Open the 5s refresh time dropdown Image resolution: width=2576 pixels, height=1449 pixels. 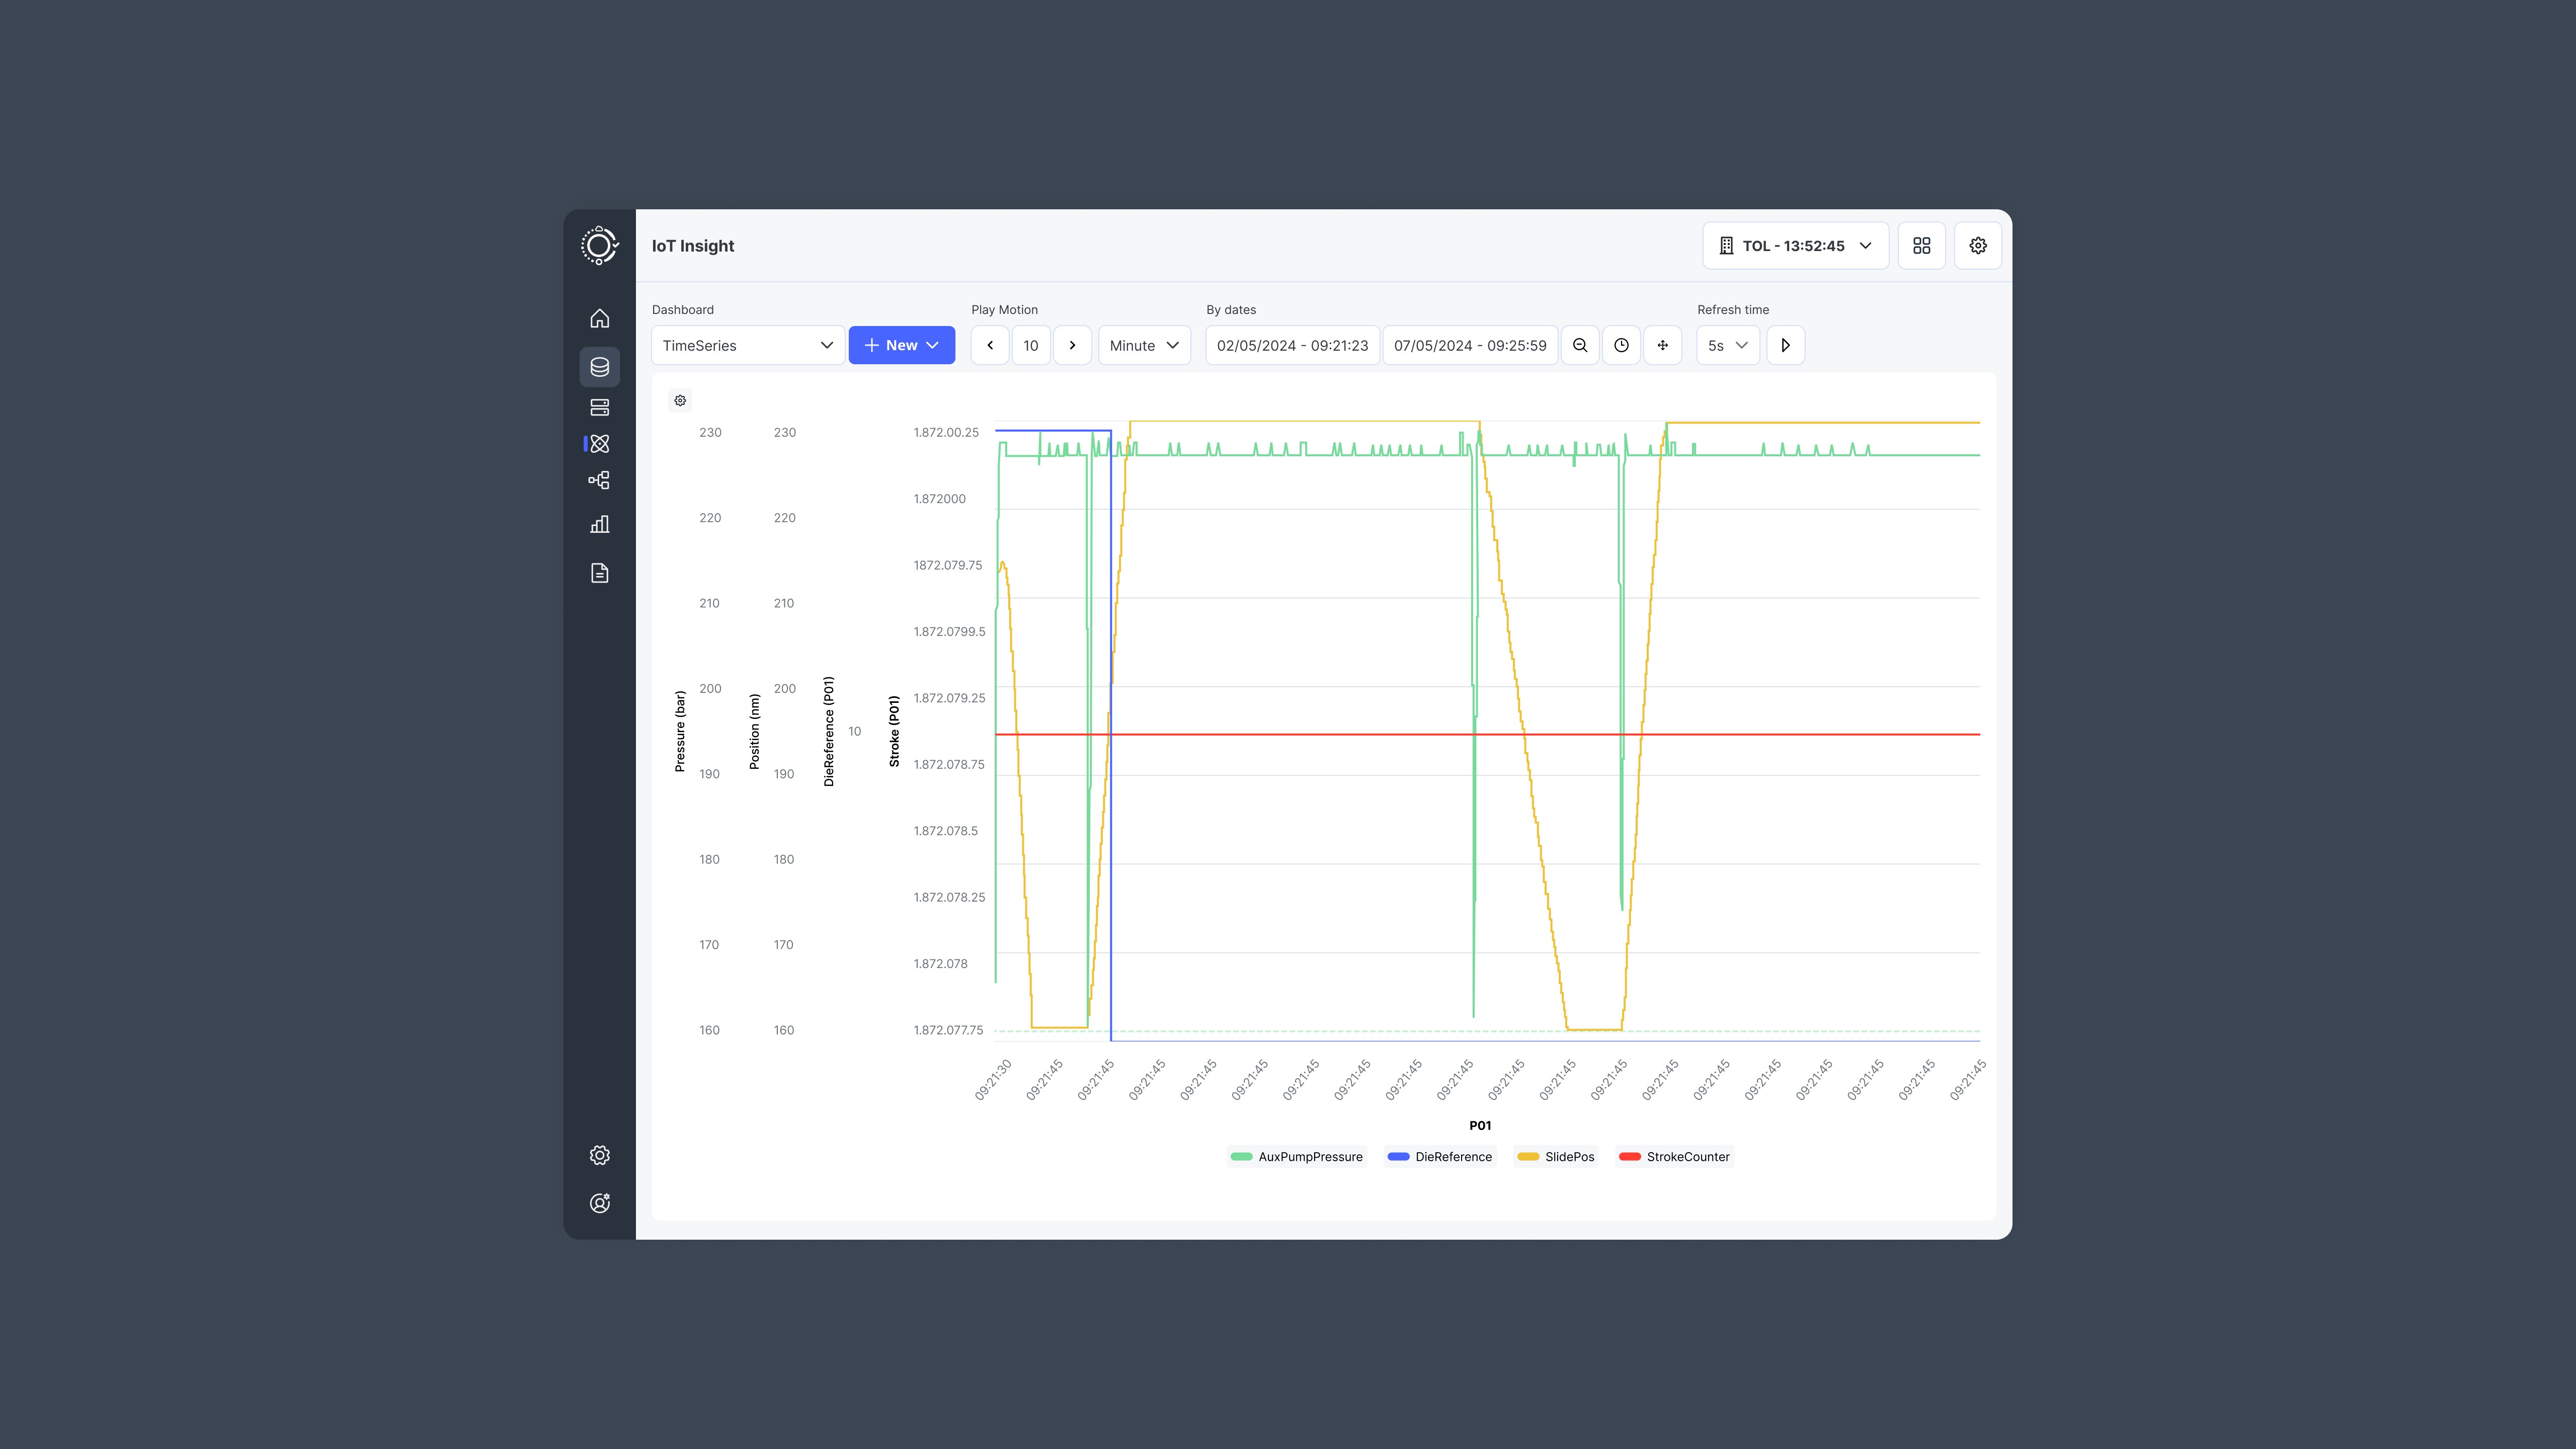point(1727,345)
